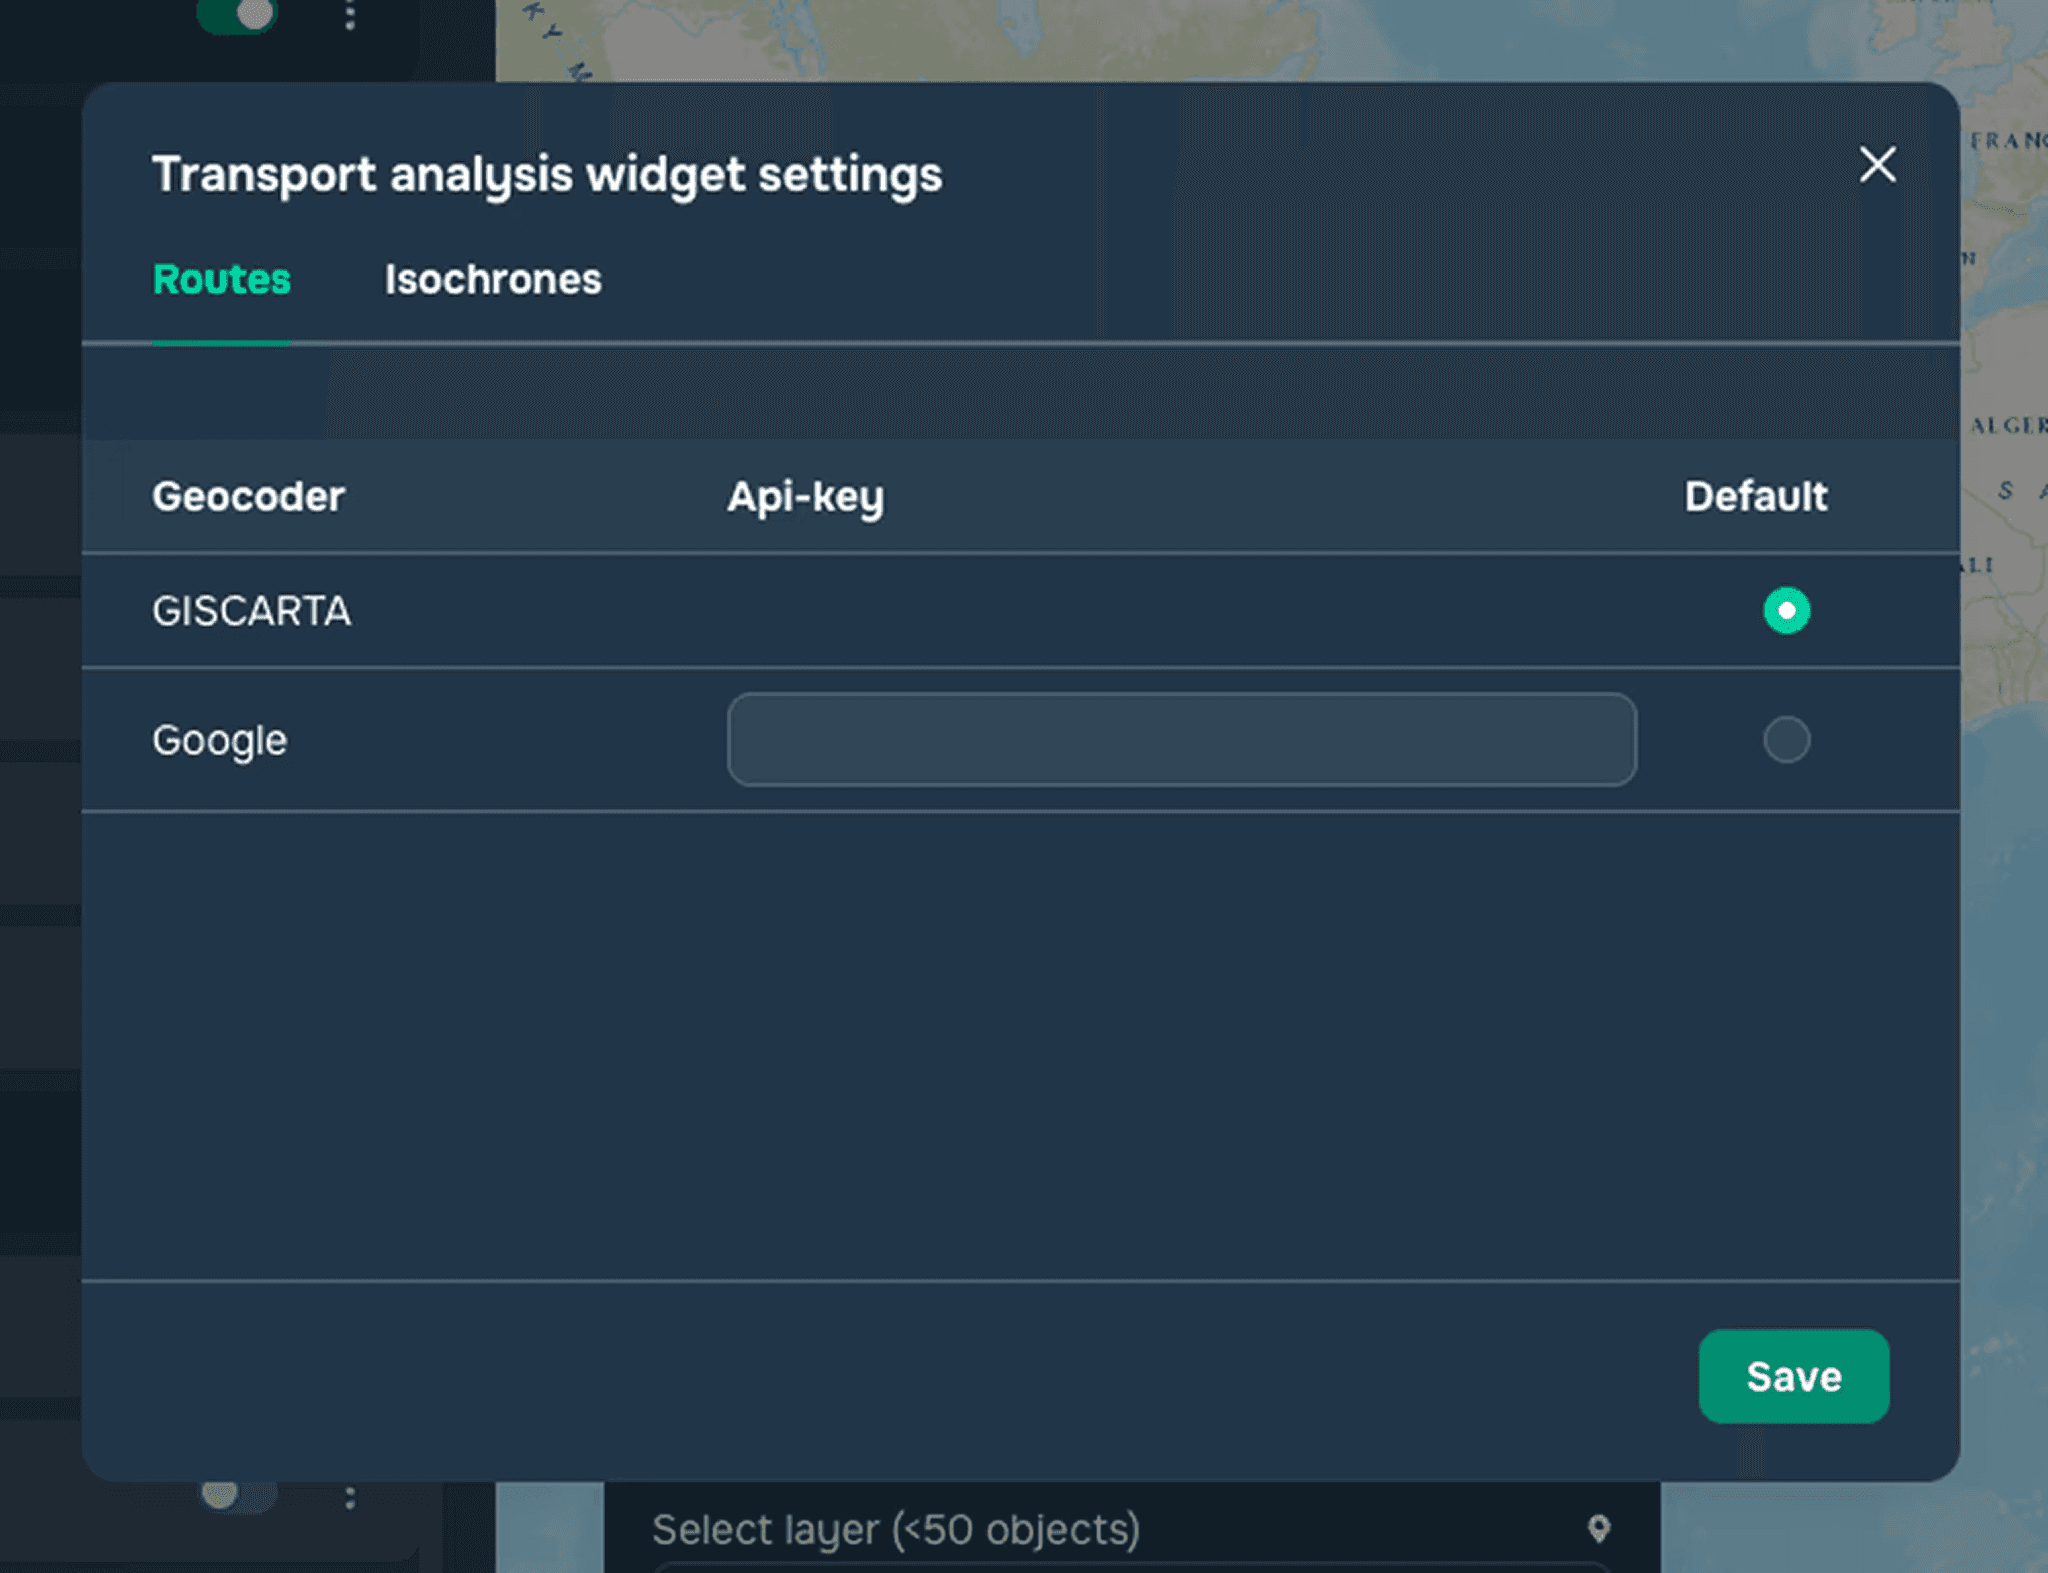Viewport: 2048px width, 1573px height.
Task: Set Google as the default geocoder
Action: (x=1786, y=740)
